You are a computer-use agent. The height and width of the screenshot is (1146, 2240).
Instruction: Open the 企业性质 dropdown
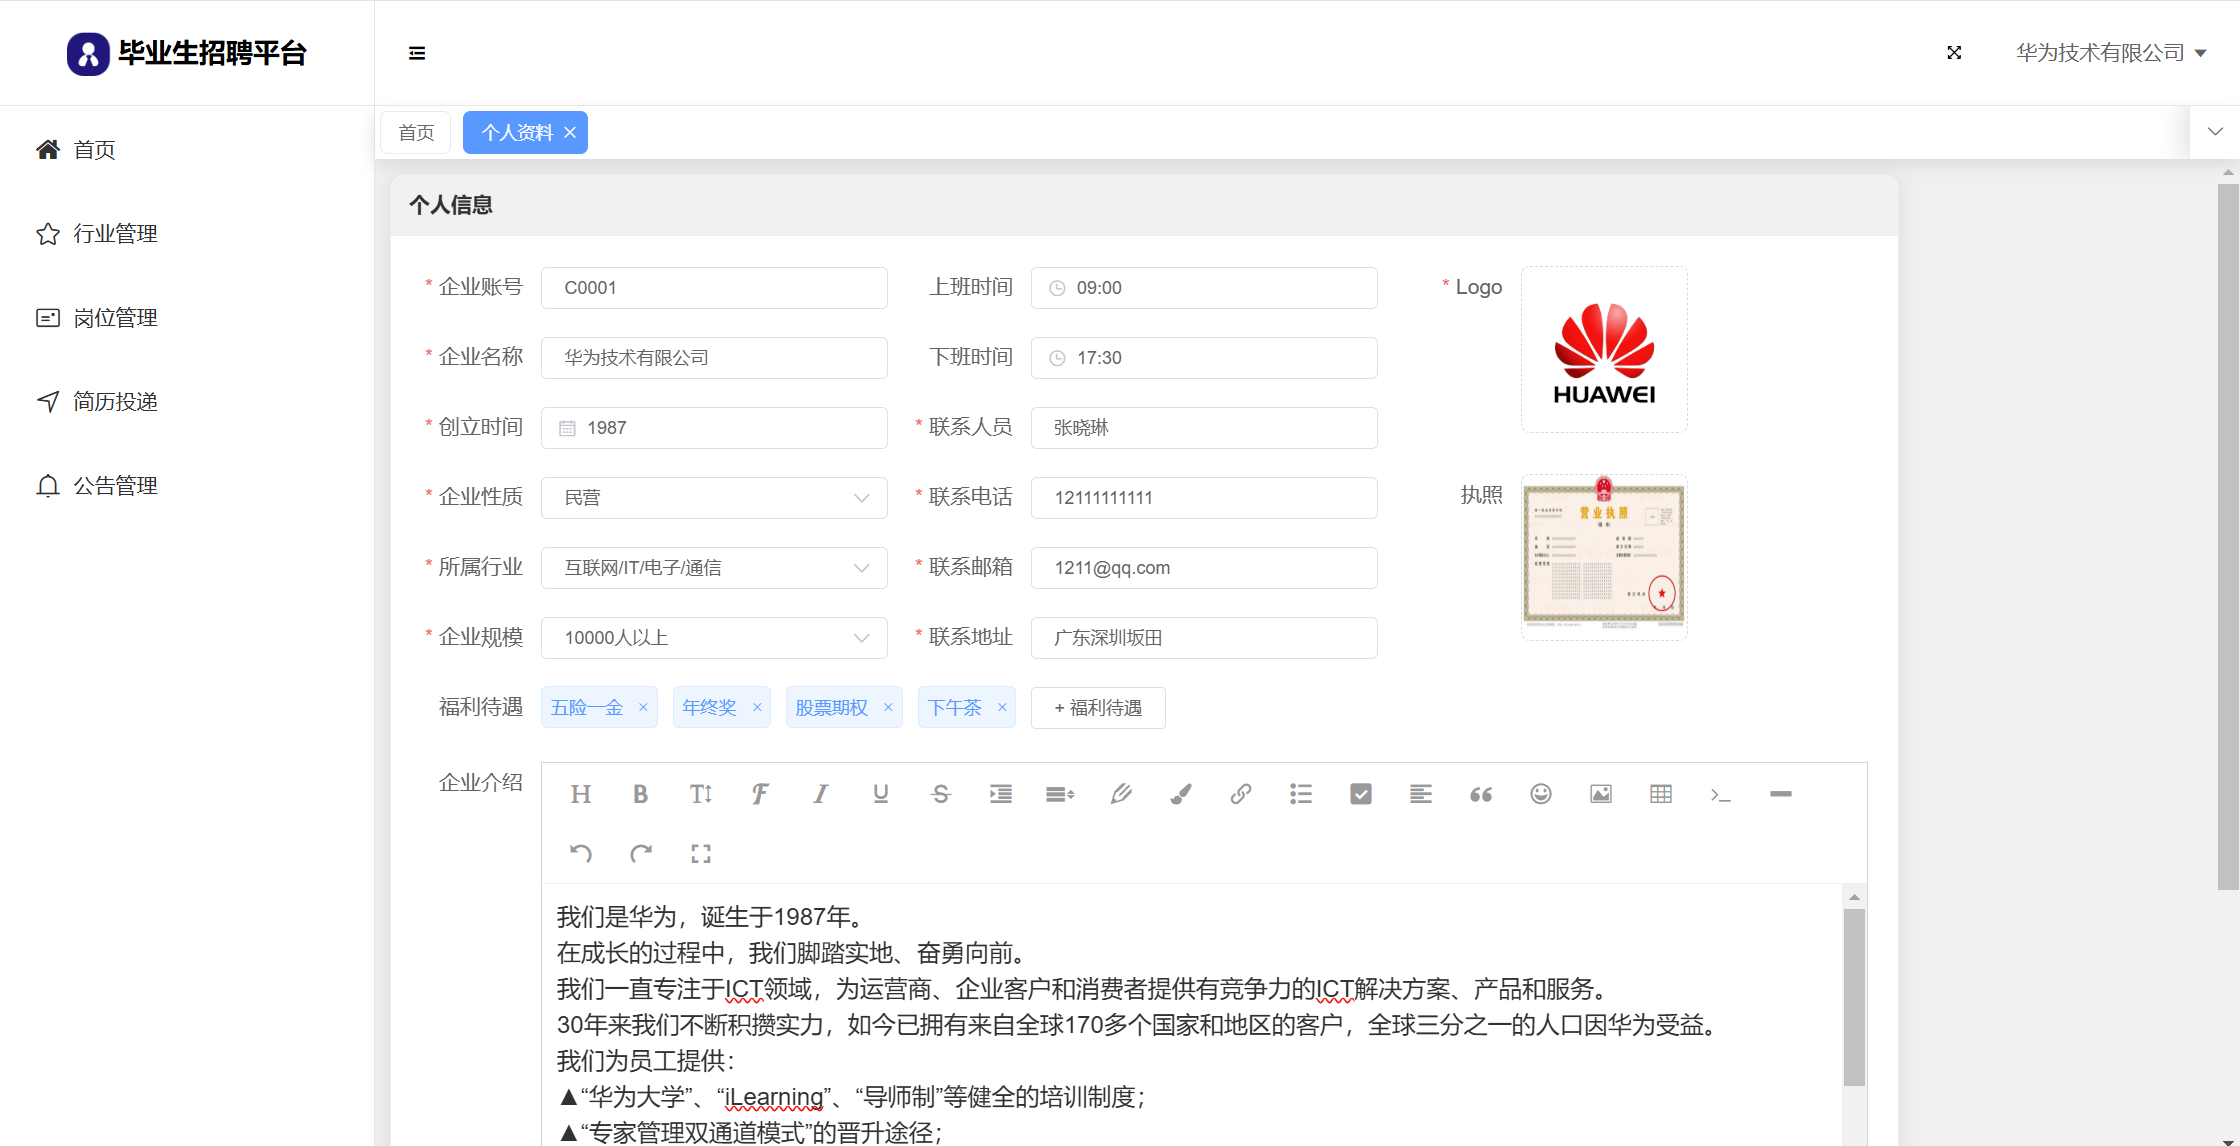coord(714,498)
